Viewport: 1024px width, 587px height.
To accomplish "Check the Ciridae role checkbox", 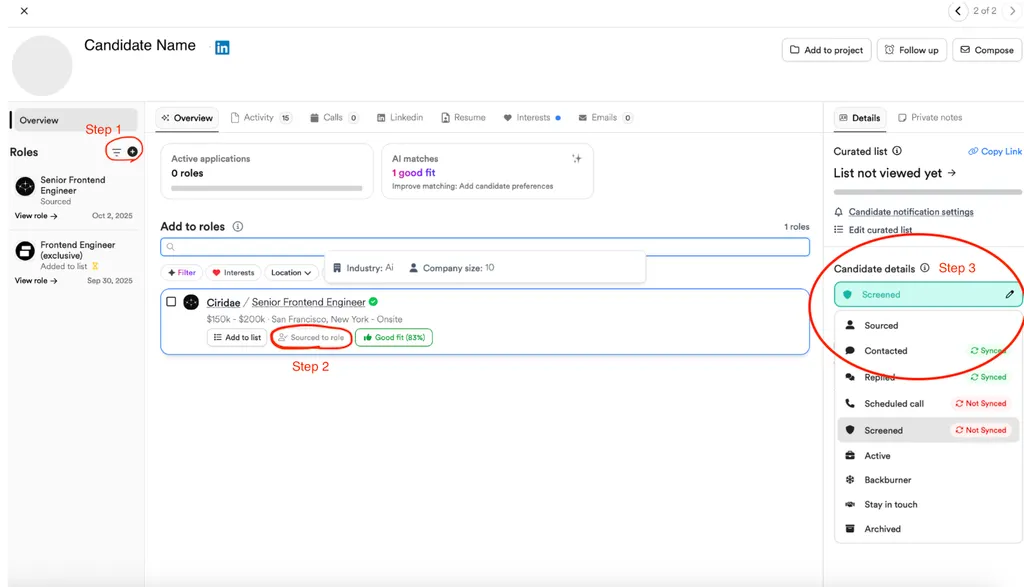I will coord(173,300).
